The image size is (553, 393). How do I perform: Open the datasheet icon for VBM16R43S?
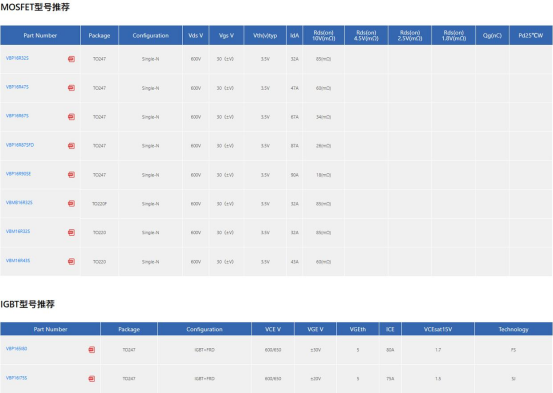(71, 261)
